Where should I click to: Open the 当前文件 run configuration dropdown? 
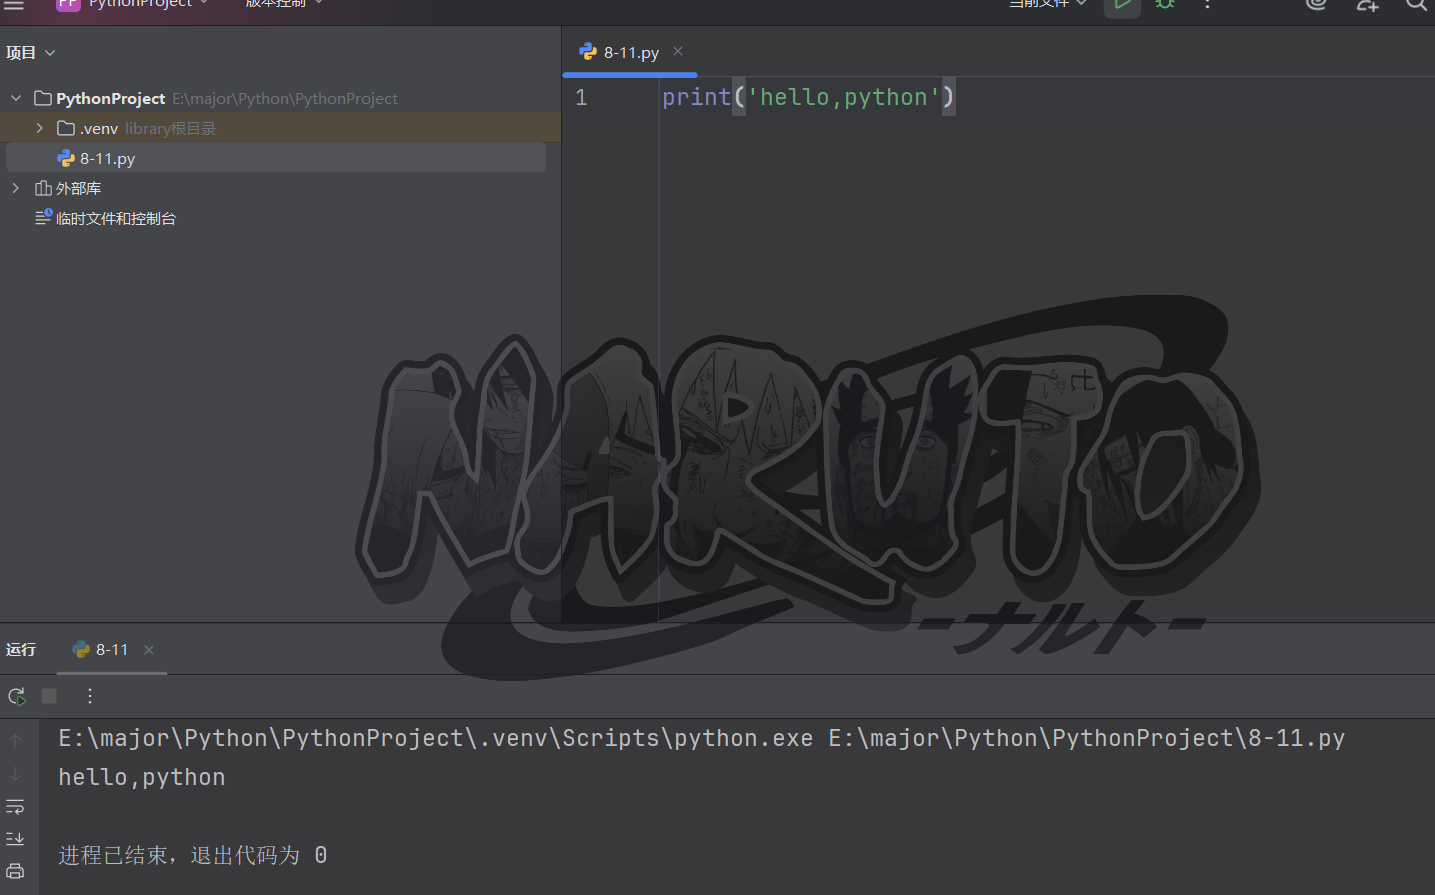pos(1047,4)
